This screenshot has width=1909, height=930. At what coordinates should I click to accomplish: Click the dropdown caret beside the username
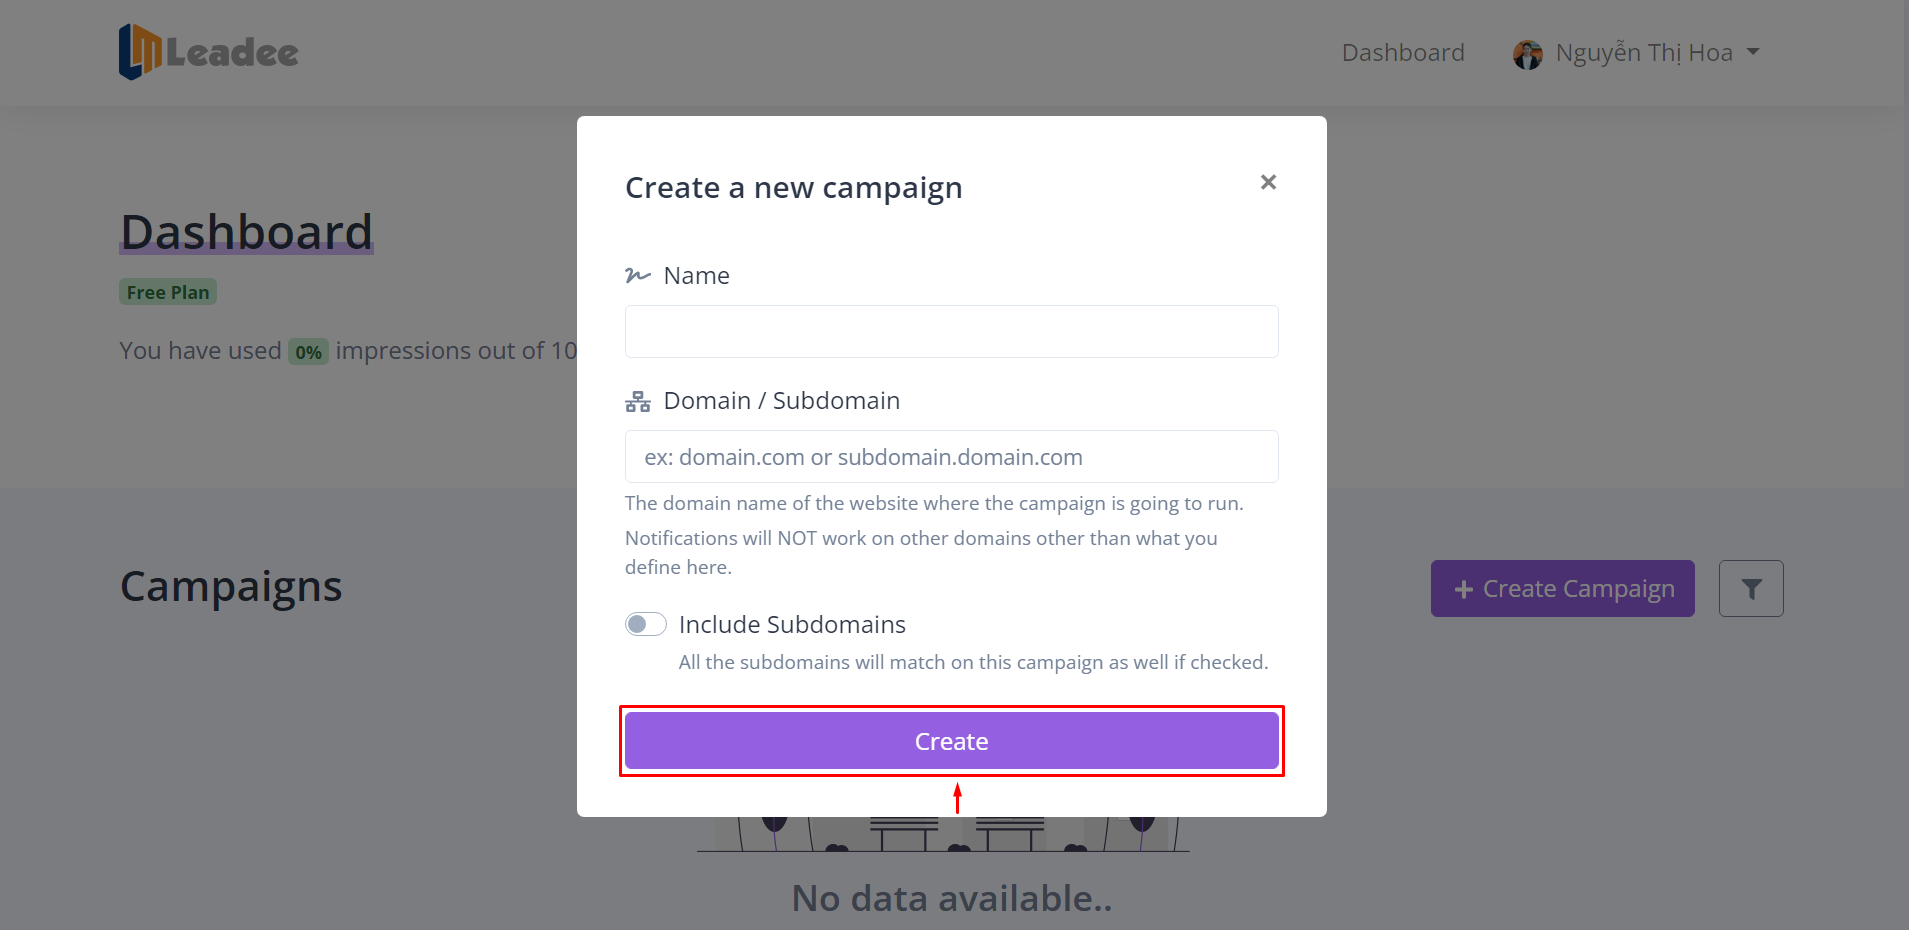[x=1753, y=52]
